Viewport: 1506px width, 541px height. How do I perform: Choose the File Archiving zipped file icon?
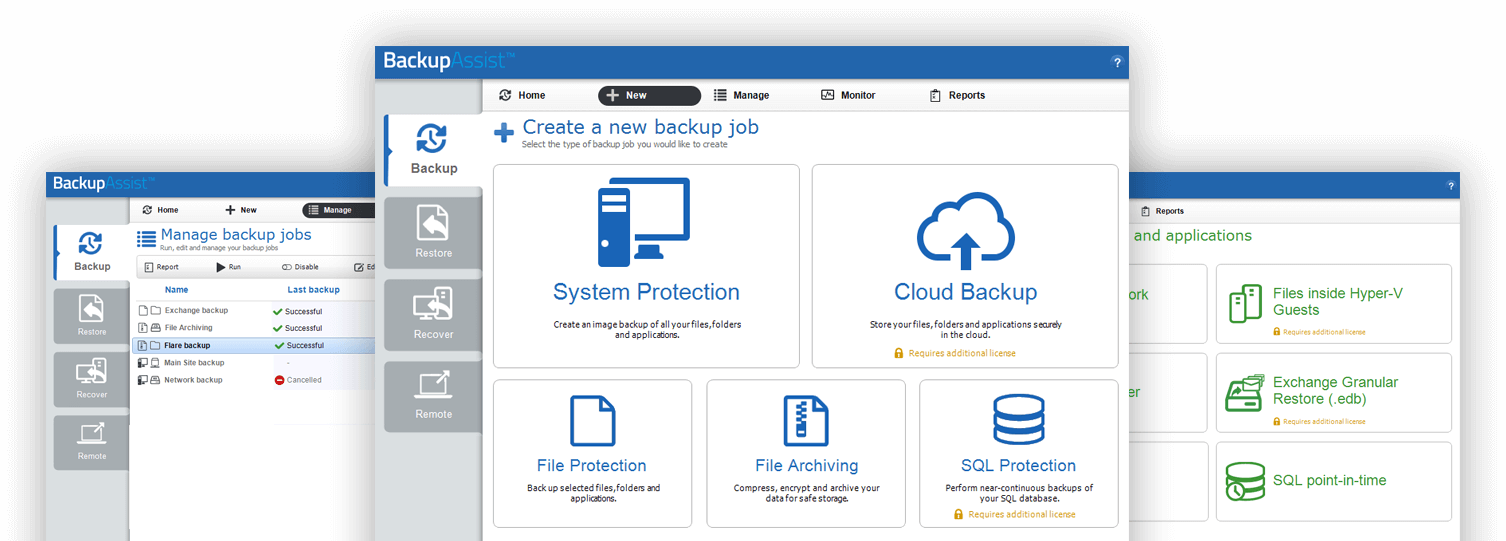click(806, 420)
